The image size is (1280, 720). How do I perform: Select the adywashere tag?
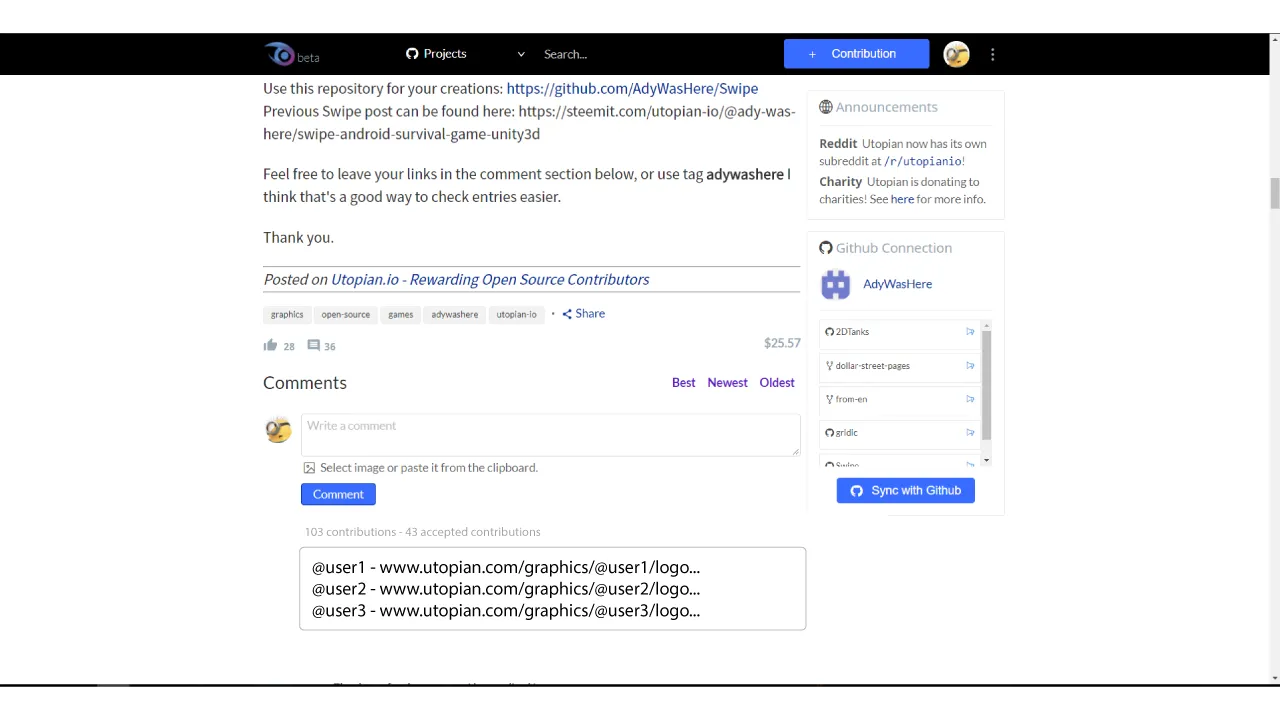coord(455,314)
